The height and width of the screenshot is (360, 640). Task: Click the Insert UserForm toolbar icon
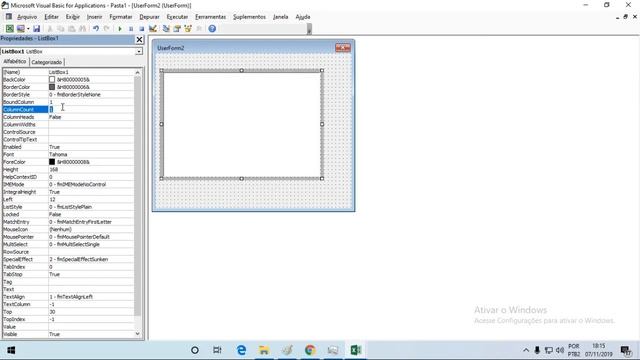(x=20, y=29)
